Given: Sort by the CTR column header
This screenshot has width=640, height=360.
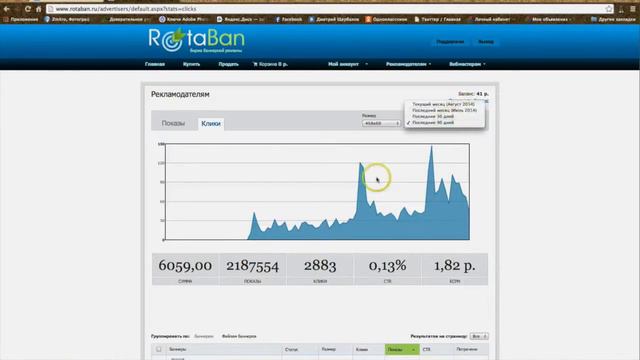Looking at the screenshot, I should (427, 349).
